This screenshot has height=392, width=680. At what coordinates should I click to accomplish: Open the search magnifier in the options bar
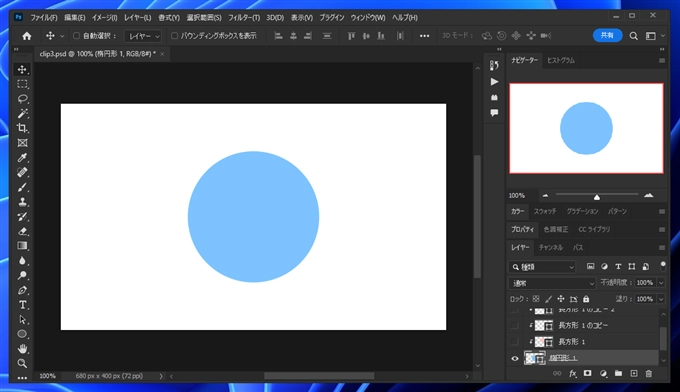click(634, 36)
